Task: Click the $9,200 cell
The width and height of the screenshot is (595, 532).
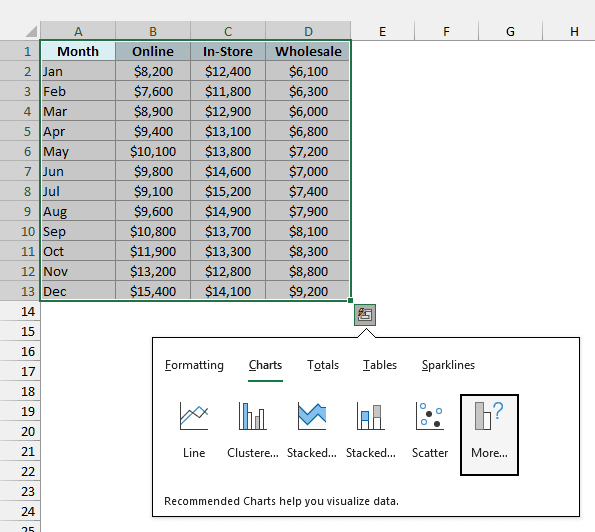Action: [x=308, y=291]
